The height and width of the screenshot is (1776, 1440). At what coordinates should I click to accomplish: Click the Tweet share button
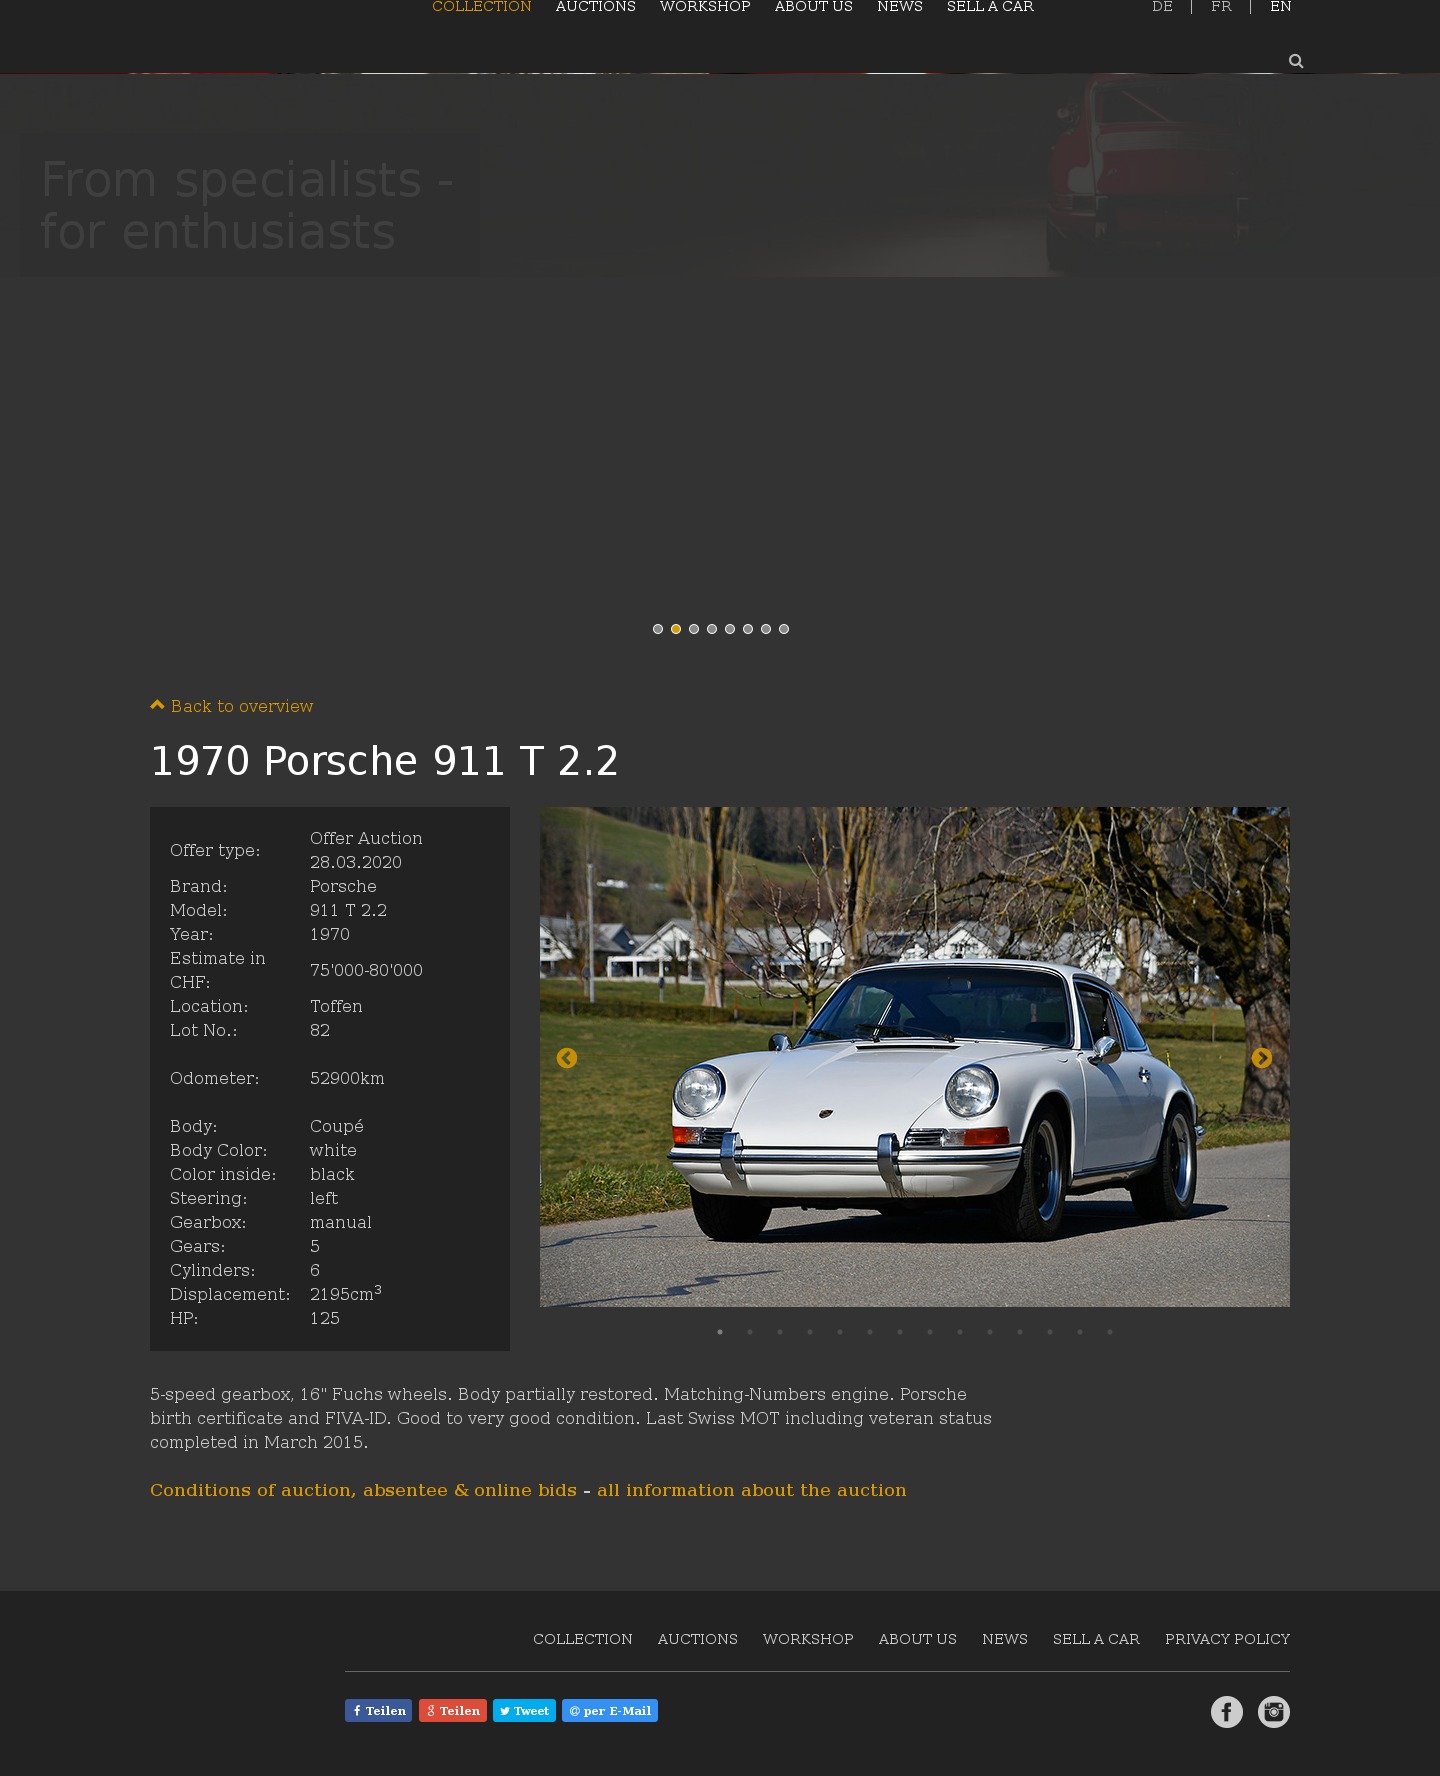pyautogui.click(x=524, y=1711)
